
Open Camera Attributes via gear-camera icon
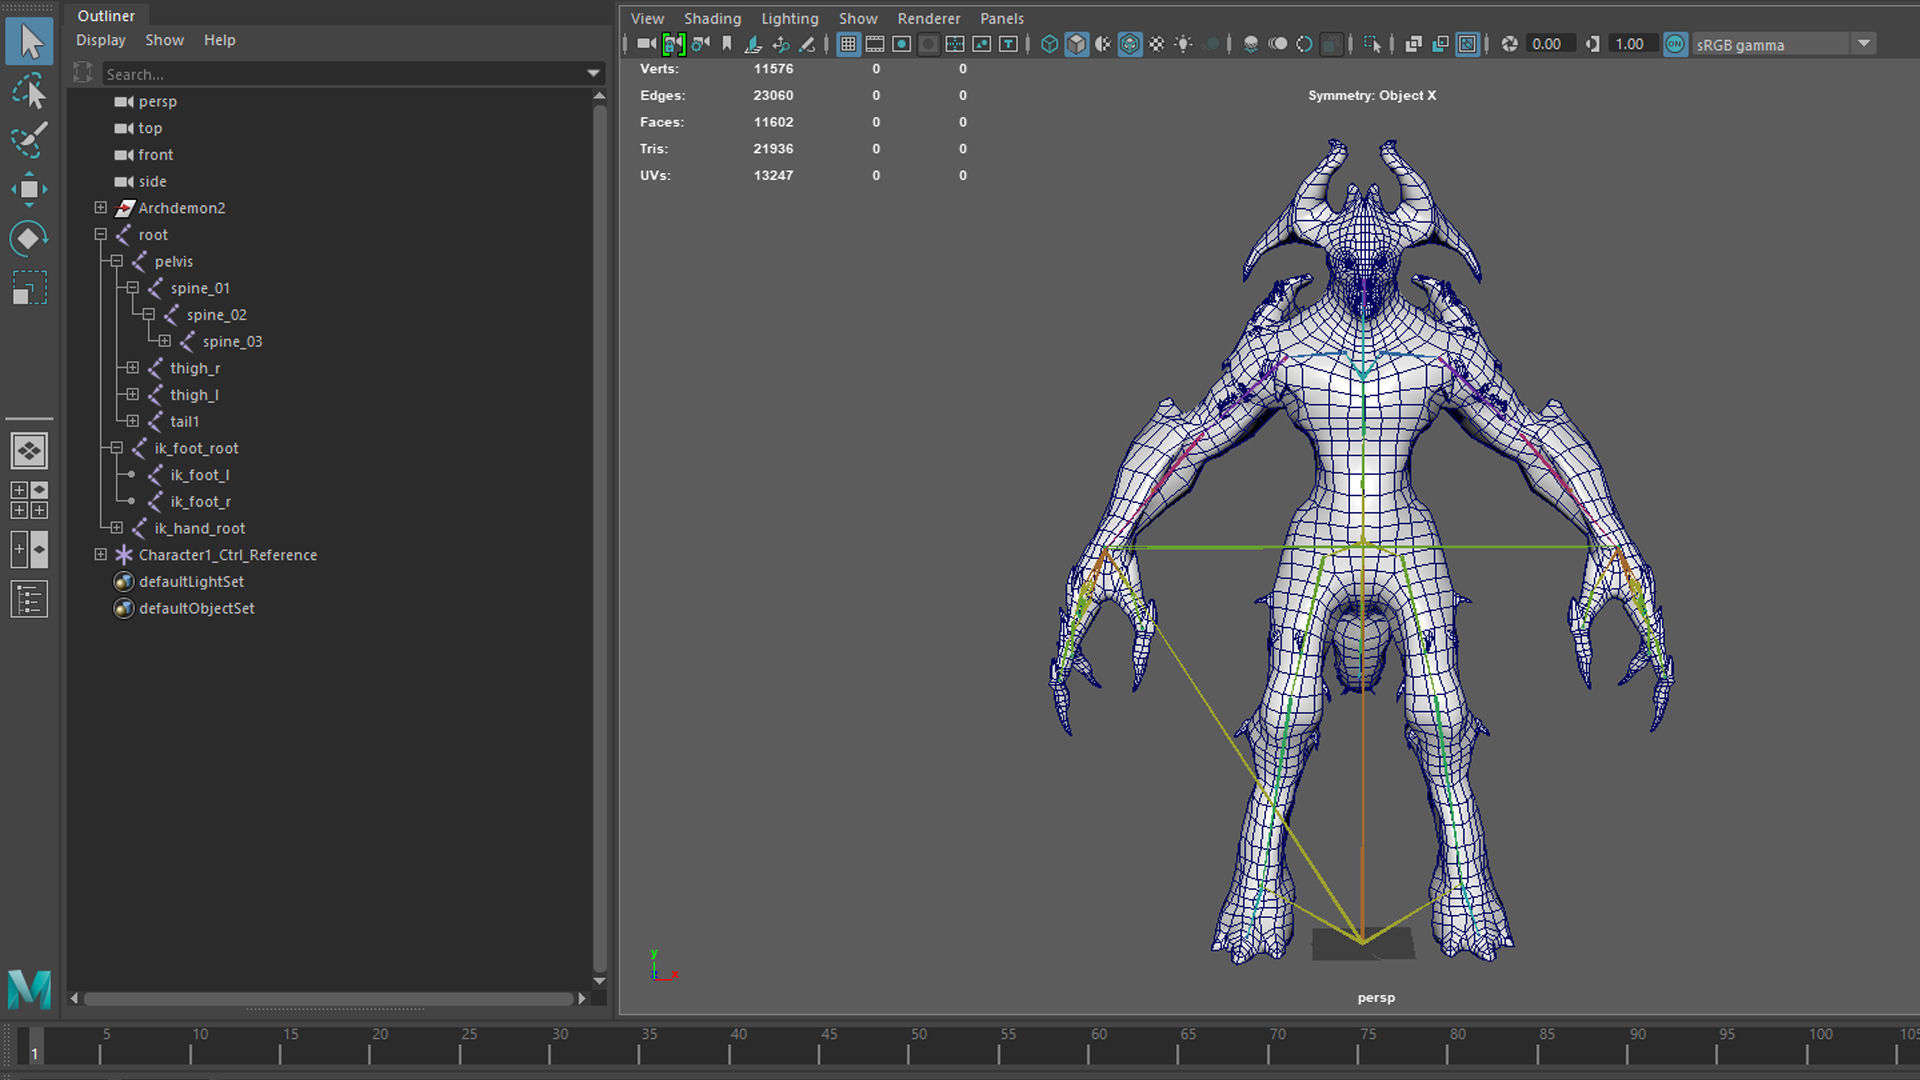coord(700,44)
